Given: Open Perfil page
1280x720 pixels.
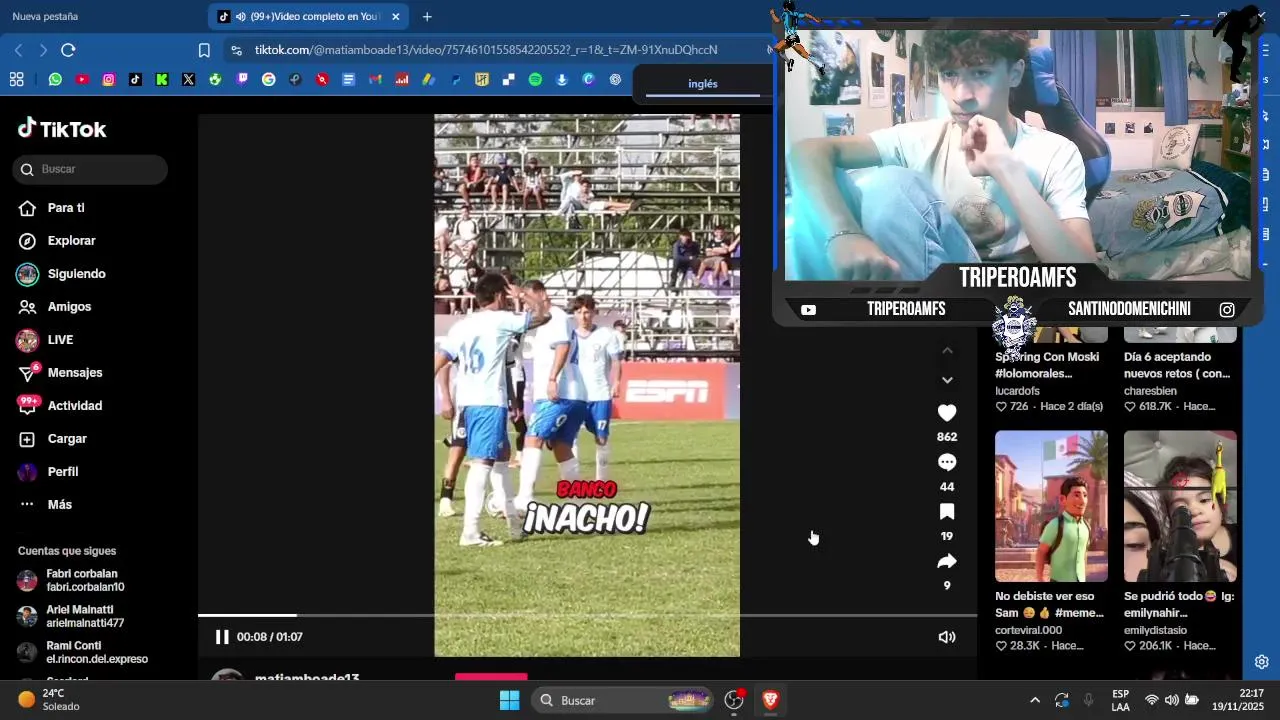Looking at the screenshot, I should point(62,472).
